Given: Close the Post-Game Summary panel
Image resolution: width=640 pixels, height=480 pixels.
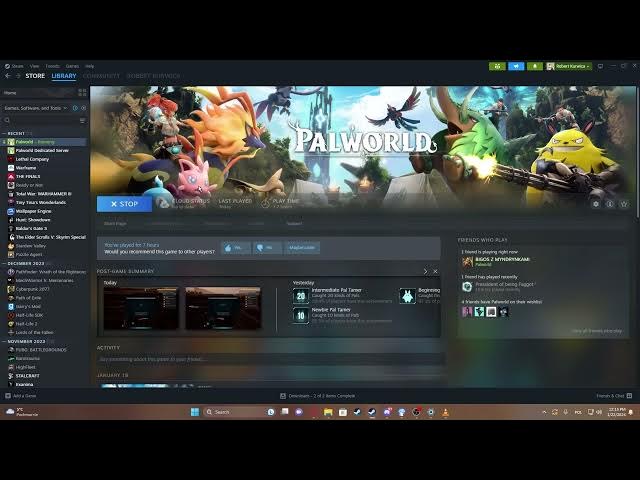Looking at the screenshot, I should click(x=436, y=271).
